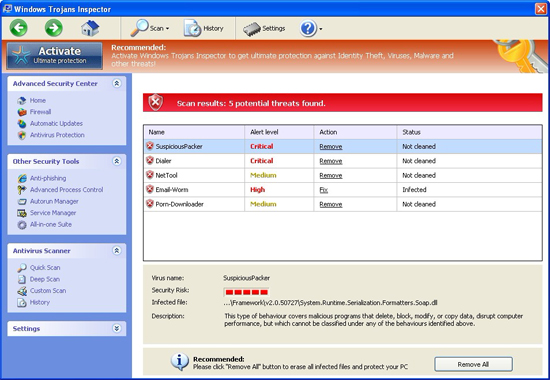Open the Scan dropdown arrow in toolbar
550x380 pixels.
[x=168, y=28]
